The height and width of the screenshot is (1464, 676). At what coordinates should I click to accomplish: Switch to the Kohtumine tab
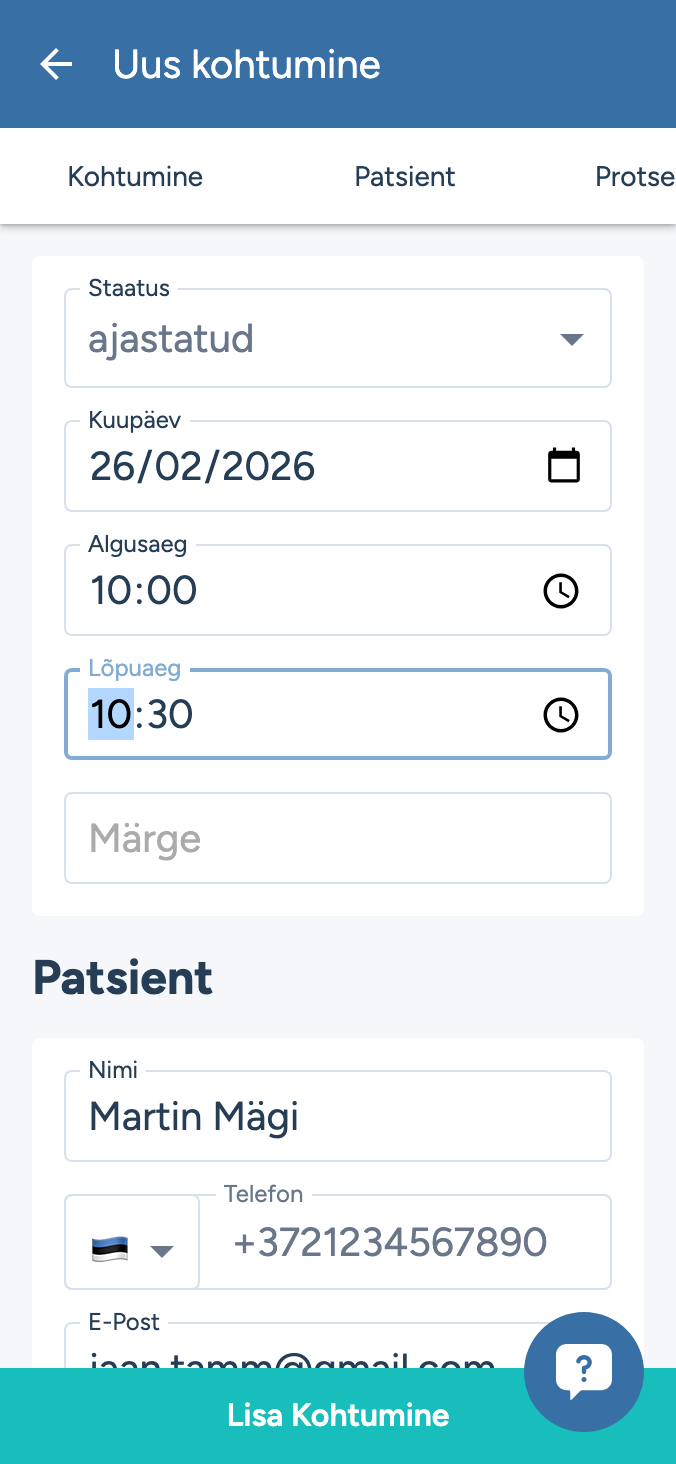pyautogui.click(x=135, y=177)
